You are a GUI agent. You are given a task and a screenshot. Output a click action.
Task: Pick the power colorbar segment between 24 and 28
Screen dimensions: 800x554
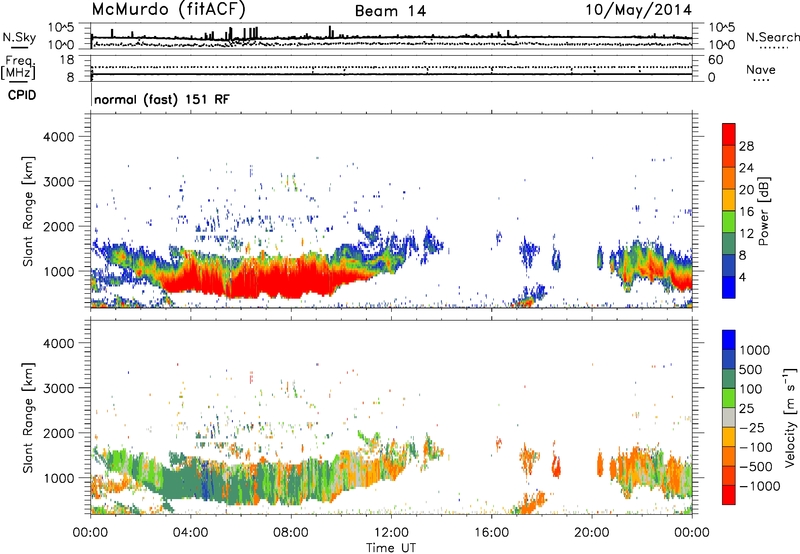click(729, 156)
